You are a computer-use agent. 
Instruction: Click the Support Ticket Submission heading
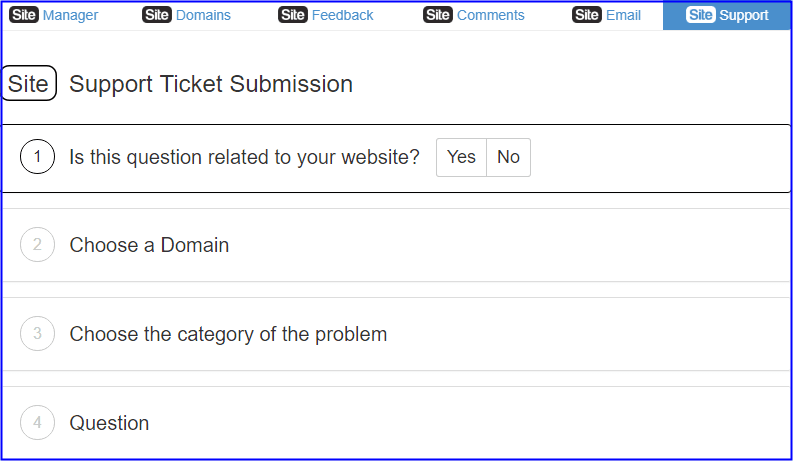211,84
